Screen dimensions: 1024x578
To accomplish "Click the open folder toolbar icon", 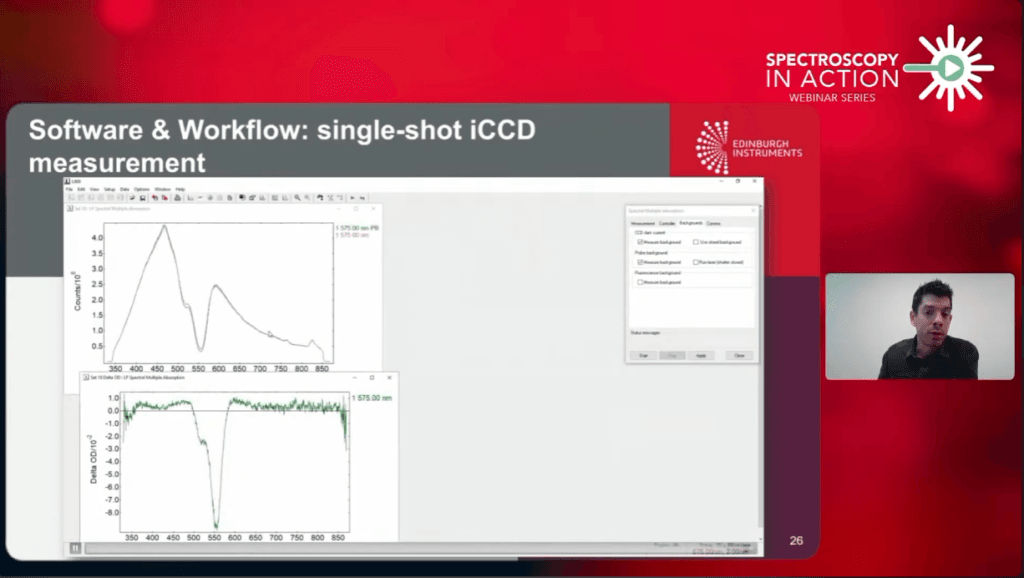I will click(x=133, y=197).
